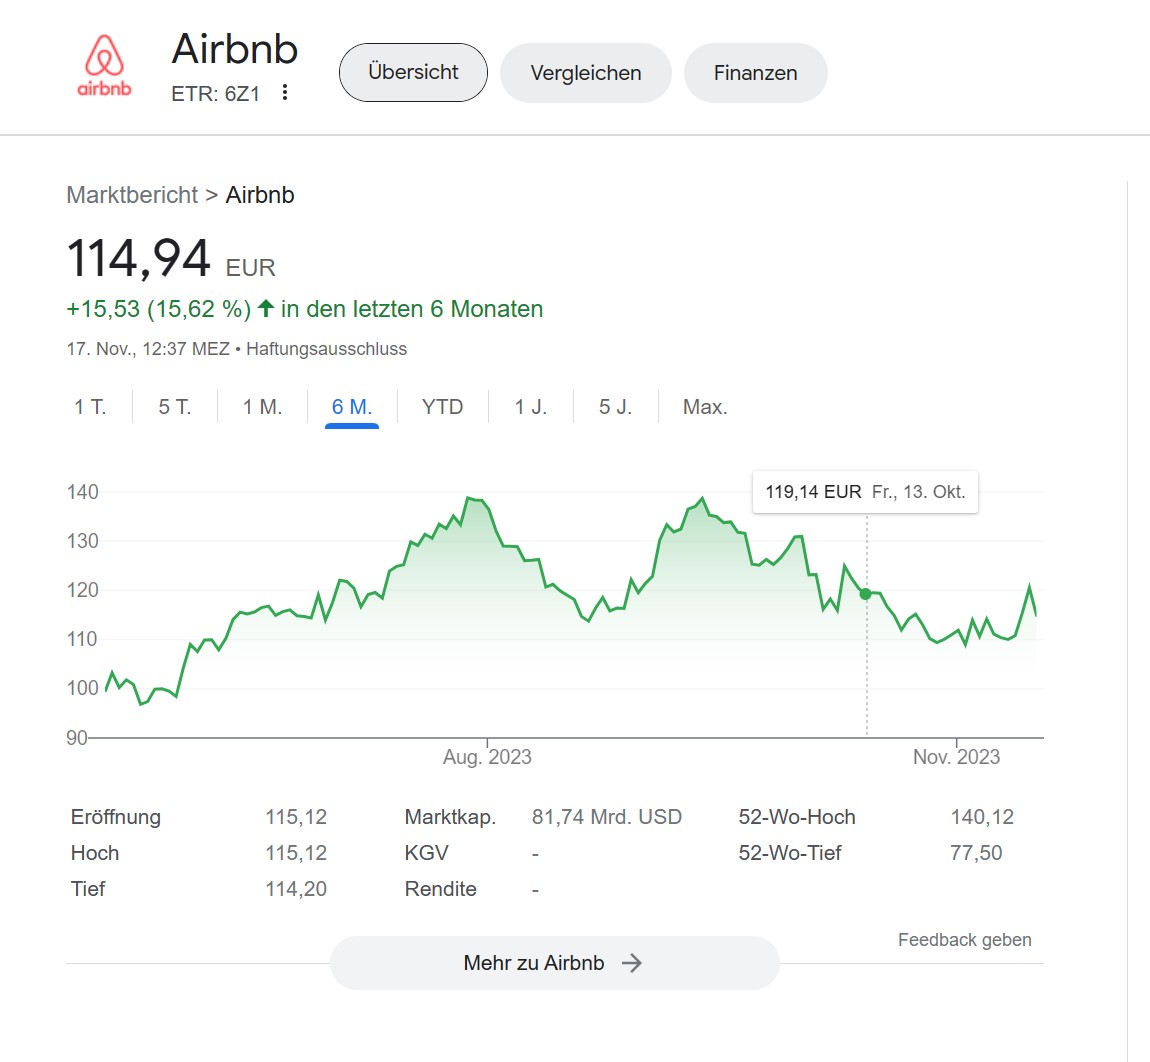Viewport: 1150px width, 1062px height.
Task: Click the Feedback geben link
Action: click(964, 940)
